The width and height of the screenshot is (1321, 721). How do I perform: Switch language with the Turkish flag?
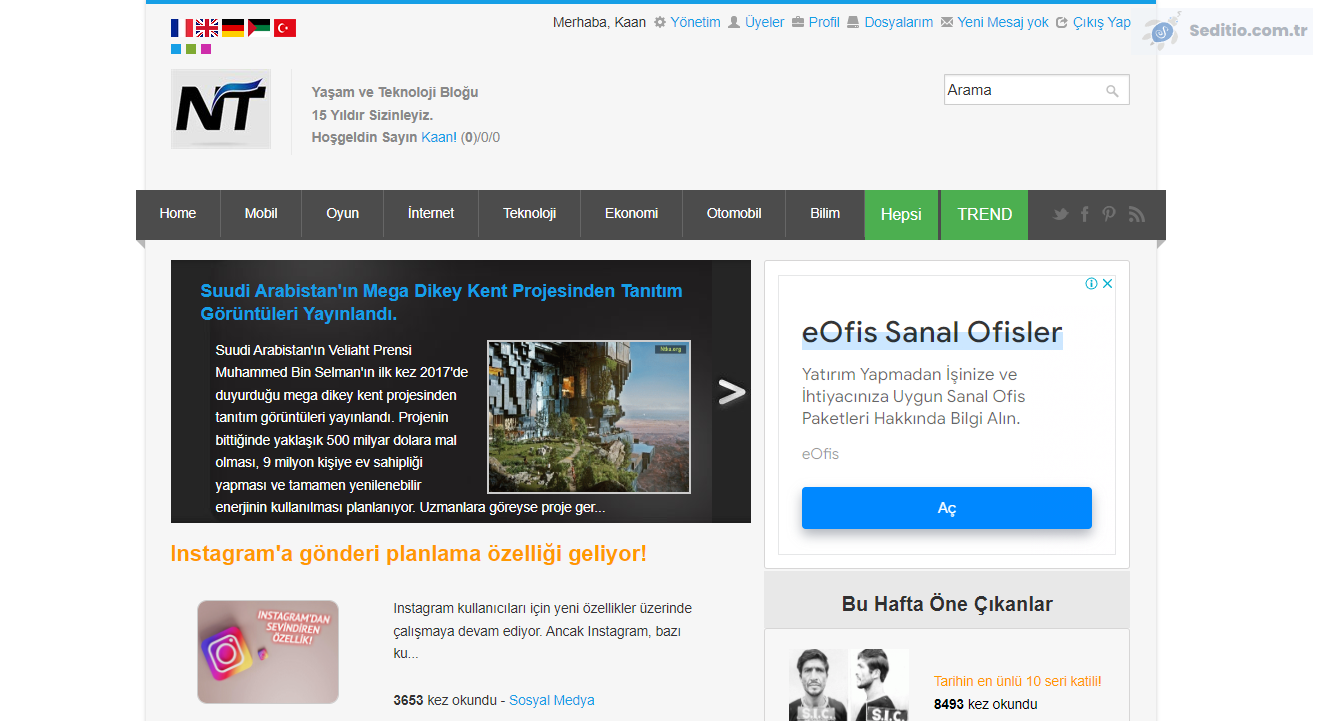[x=285, y=28]
